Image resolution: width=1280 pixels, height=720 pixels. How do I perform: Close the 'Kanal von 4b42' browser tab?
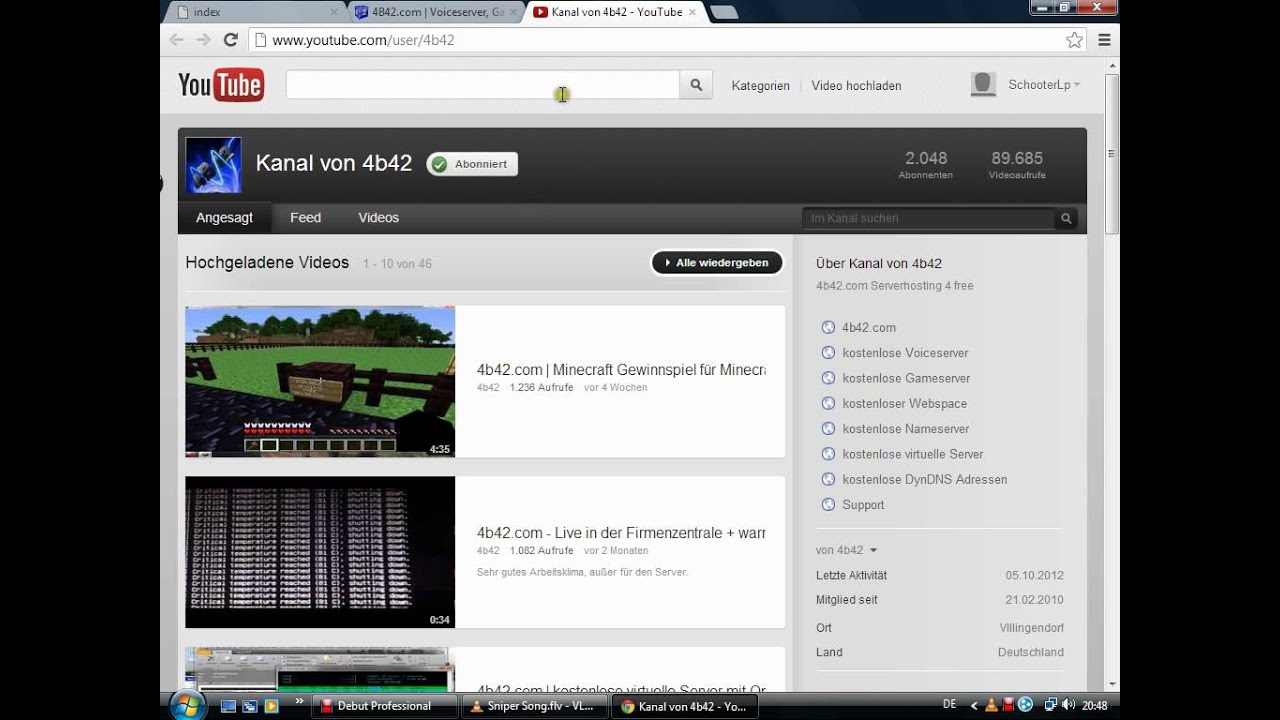coord(692,12)
